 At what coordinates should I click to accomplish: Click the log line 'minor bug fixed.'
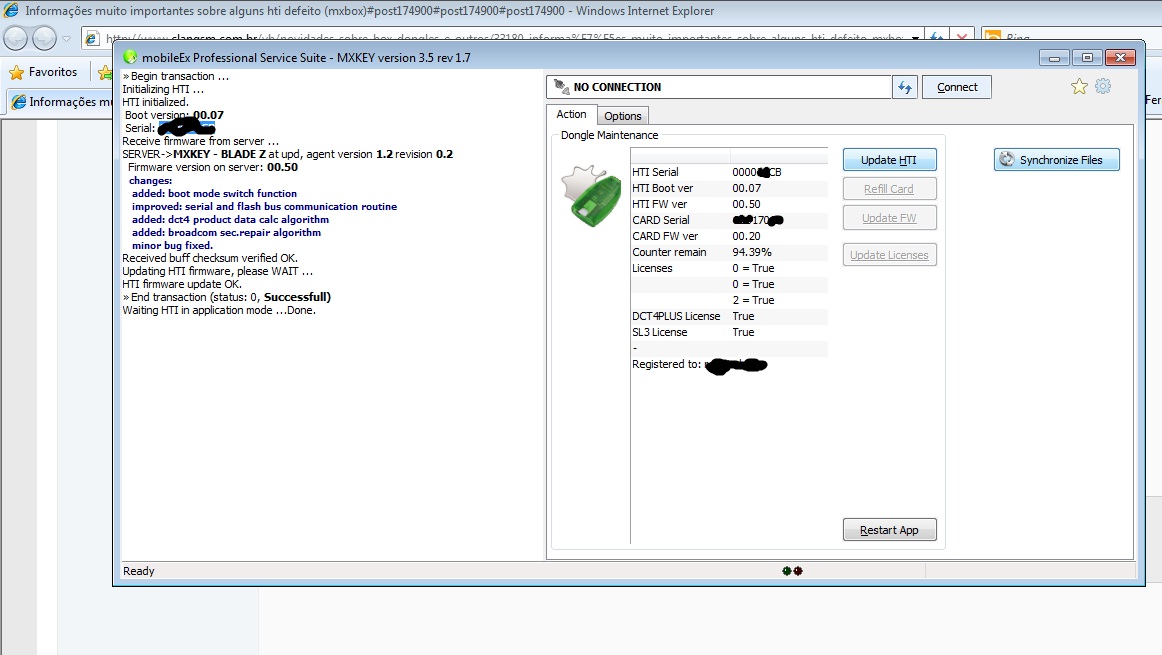pyautogui.click(x=172, y=245)
